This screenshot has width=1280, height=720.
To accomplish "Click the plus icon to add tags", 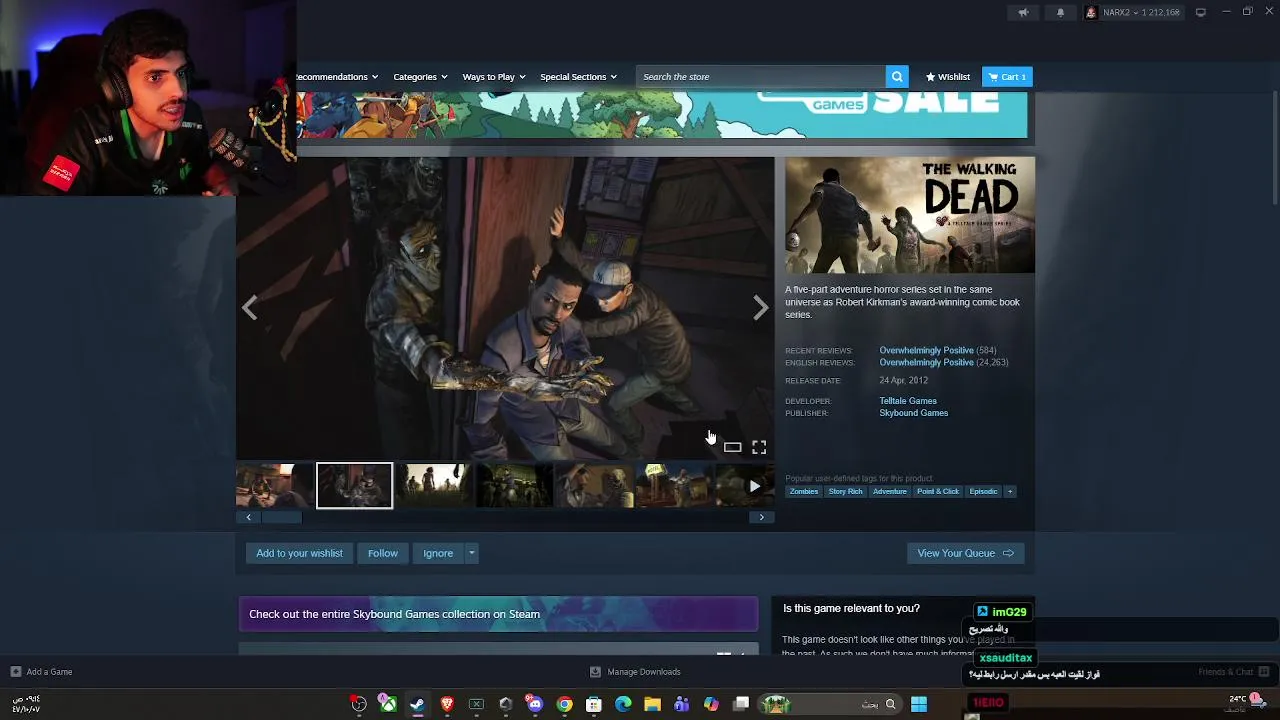I will pos(1010,491).
